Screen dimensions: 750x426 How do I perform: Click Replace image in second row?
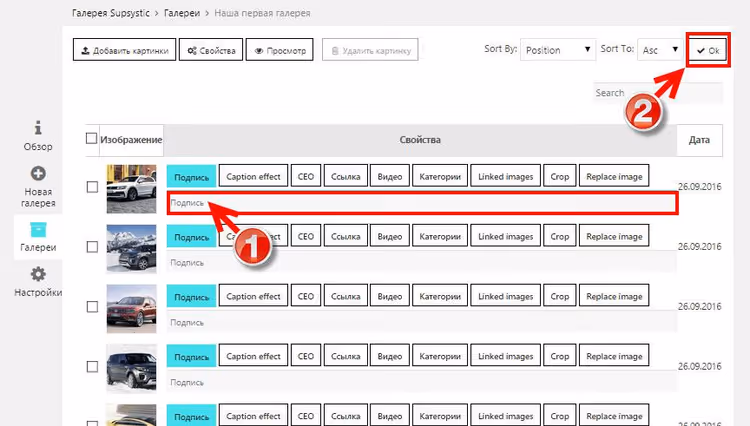[614, 236]
